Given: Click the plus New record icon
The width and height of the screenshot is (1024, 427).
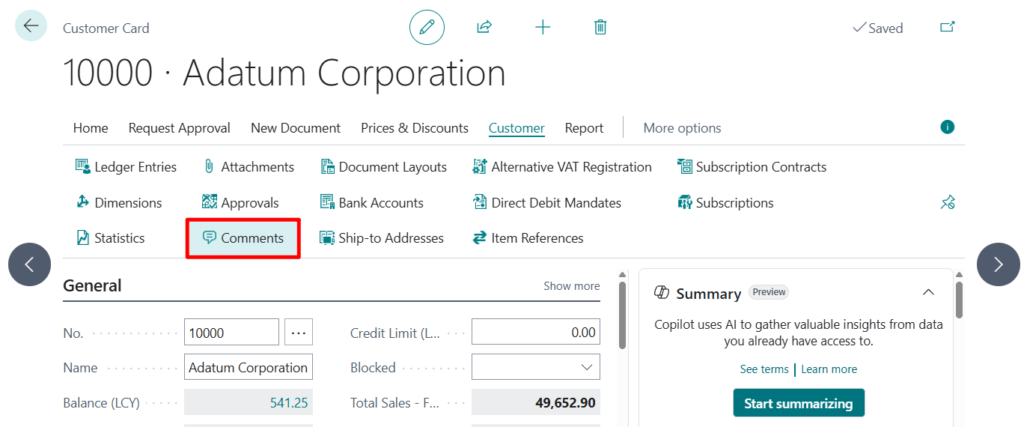Looking at the screenshot, I should tap(542, 27).
